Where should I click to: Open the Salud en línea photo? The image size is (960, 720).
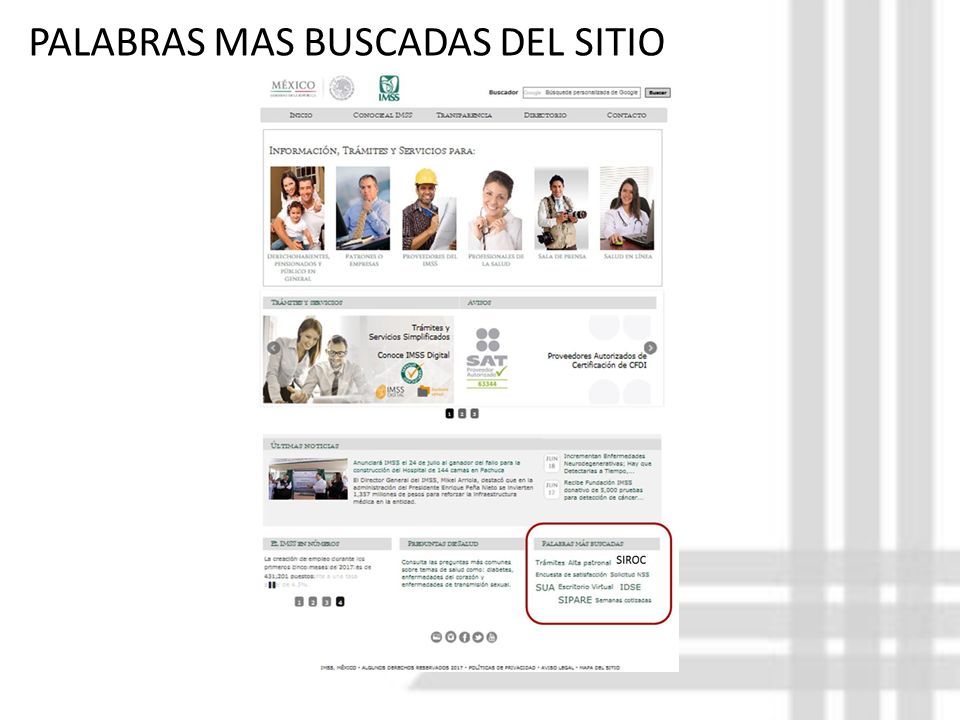[627, 208]
